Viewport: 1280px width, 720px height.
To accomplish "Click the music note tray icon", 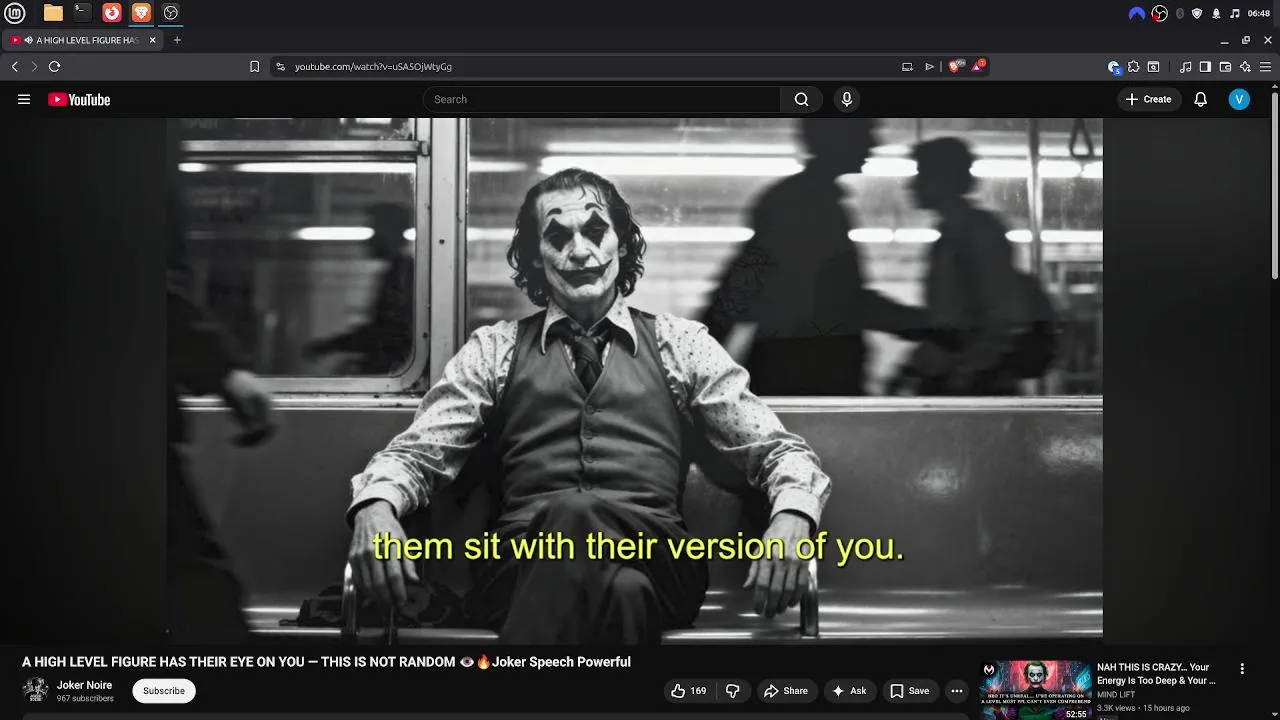I will coord(1235,13).
